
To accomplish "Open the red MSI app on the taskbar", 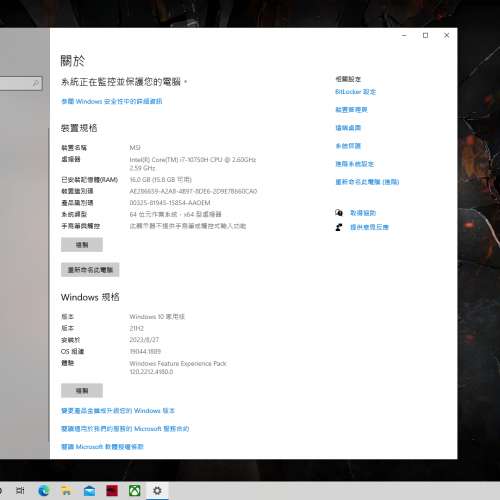I will click(112, 491).
